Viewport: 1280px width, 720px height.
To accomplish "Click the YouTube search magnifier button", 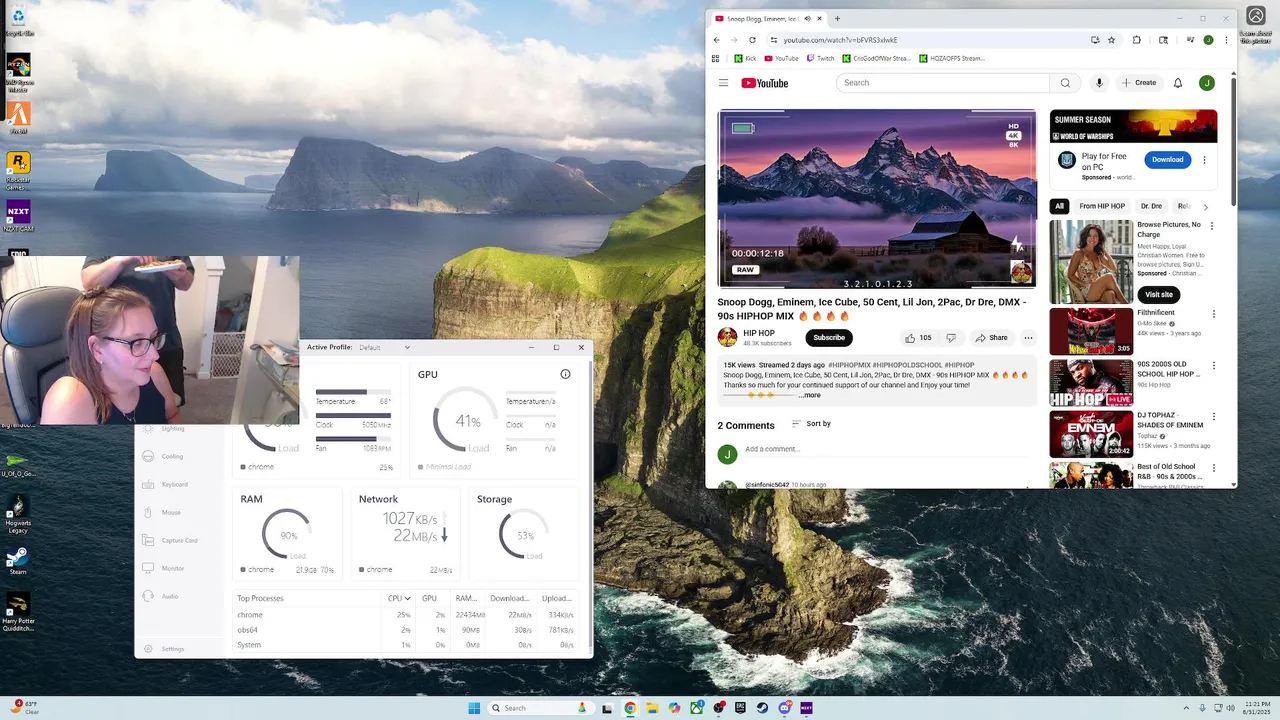I will click(x=1065, y=83).
